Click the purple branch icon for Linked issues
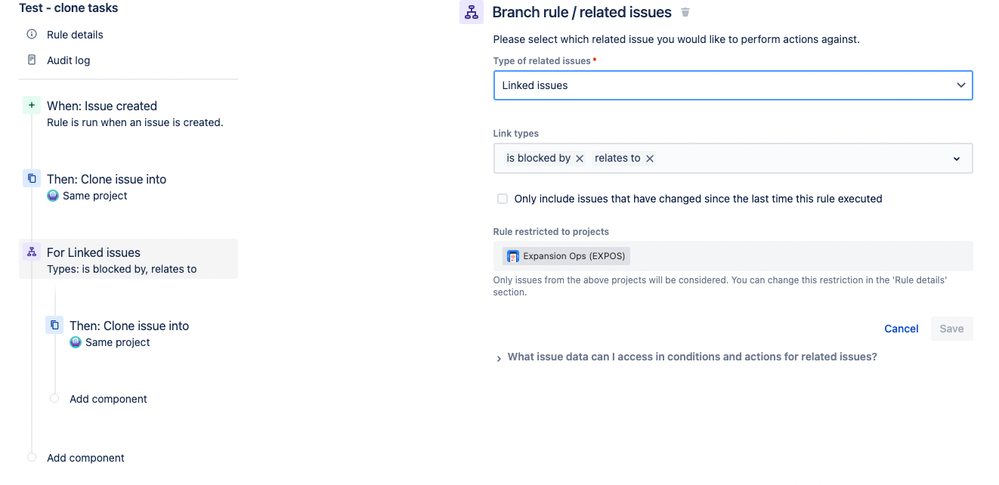Image resolution: width=999 pixels, height=485 pixels. [x=32, y=252]
